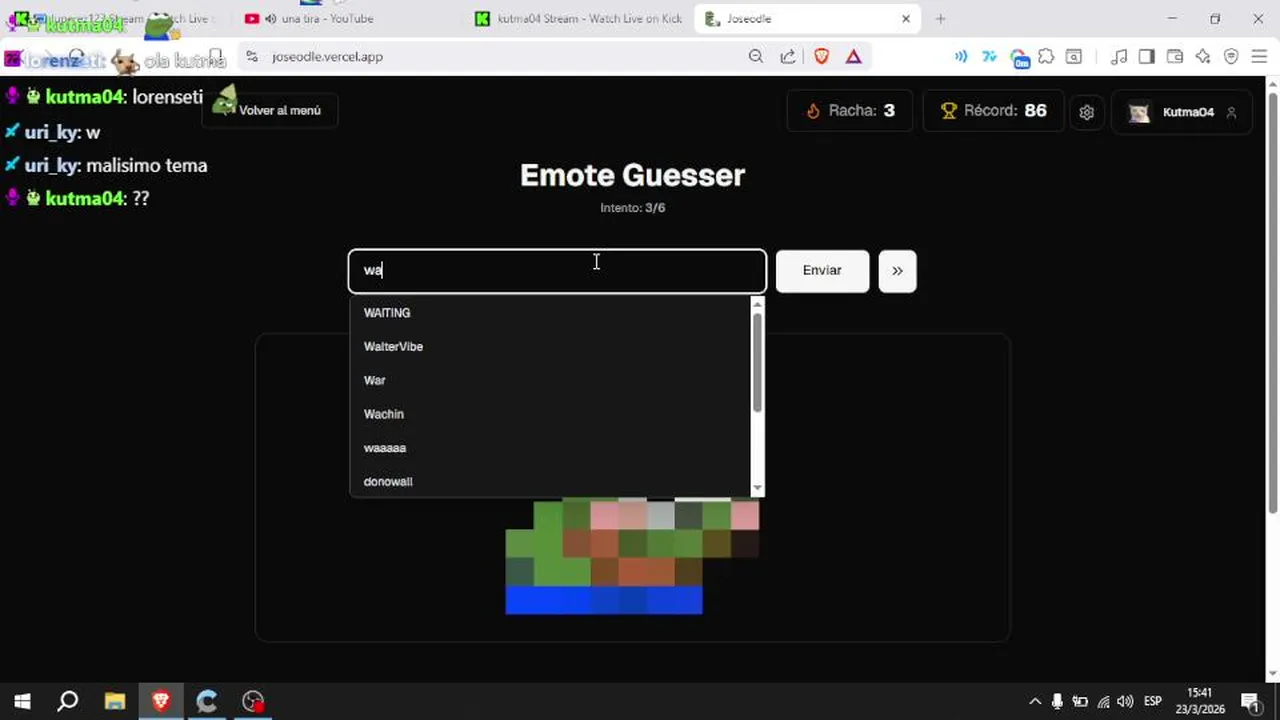Select WAITING from the suggestions list
Image resolution: width=1280 pixels, height=720 pixels.
[550, 313]
